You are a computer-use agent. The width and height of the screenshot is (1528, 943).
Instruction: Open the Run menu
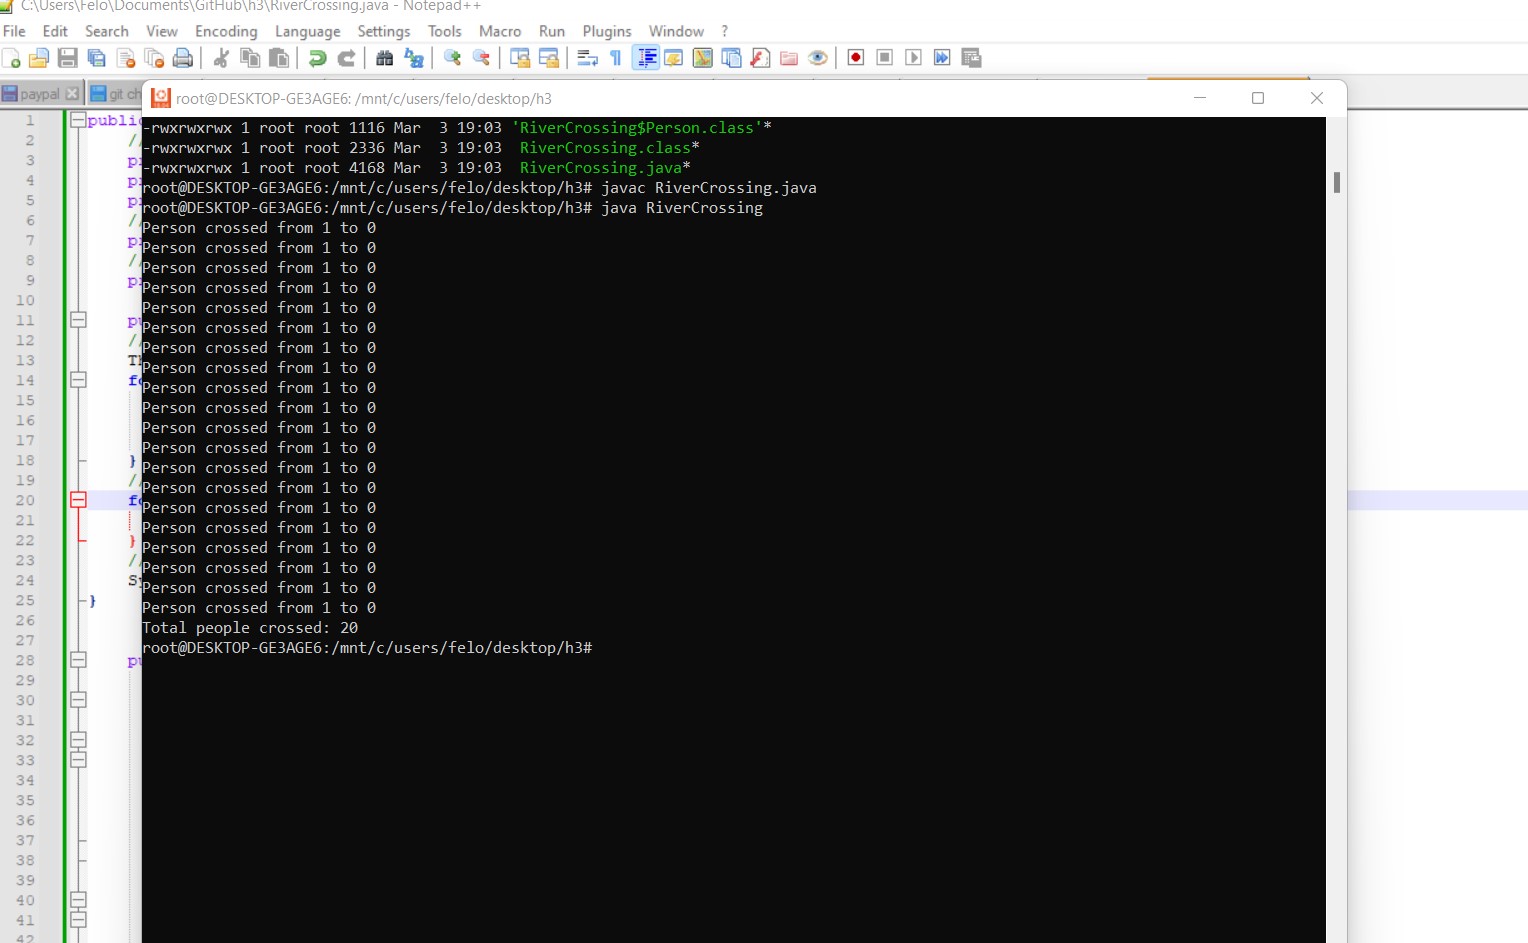(552, 31)
